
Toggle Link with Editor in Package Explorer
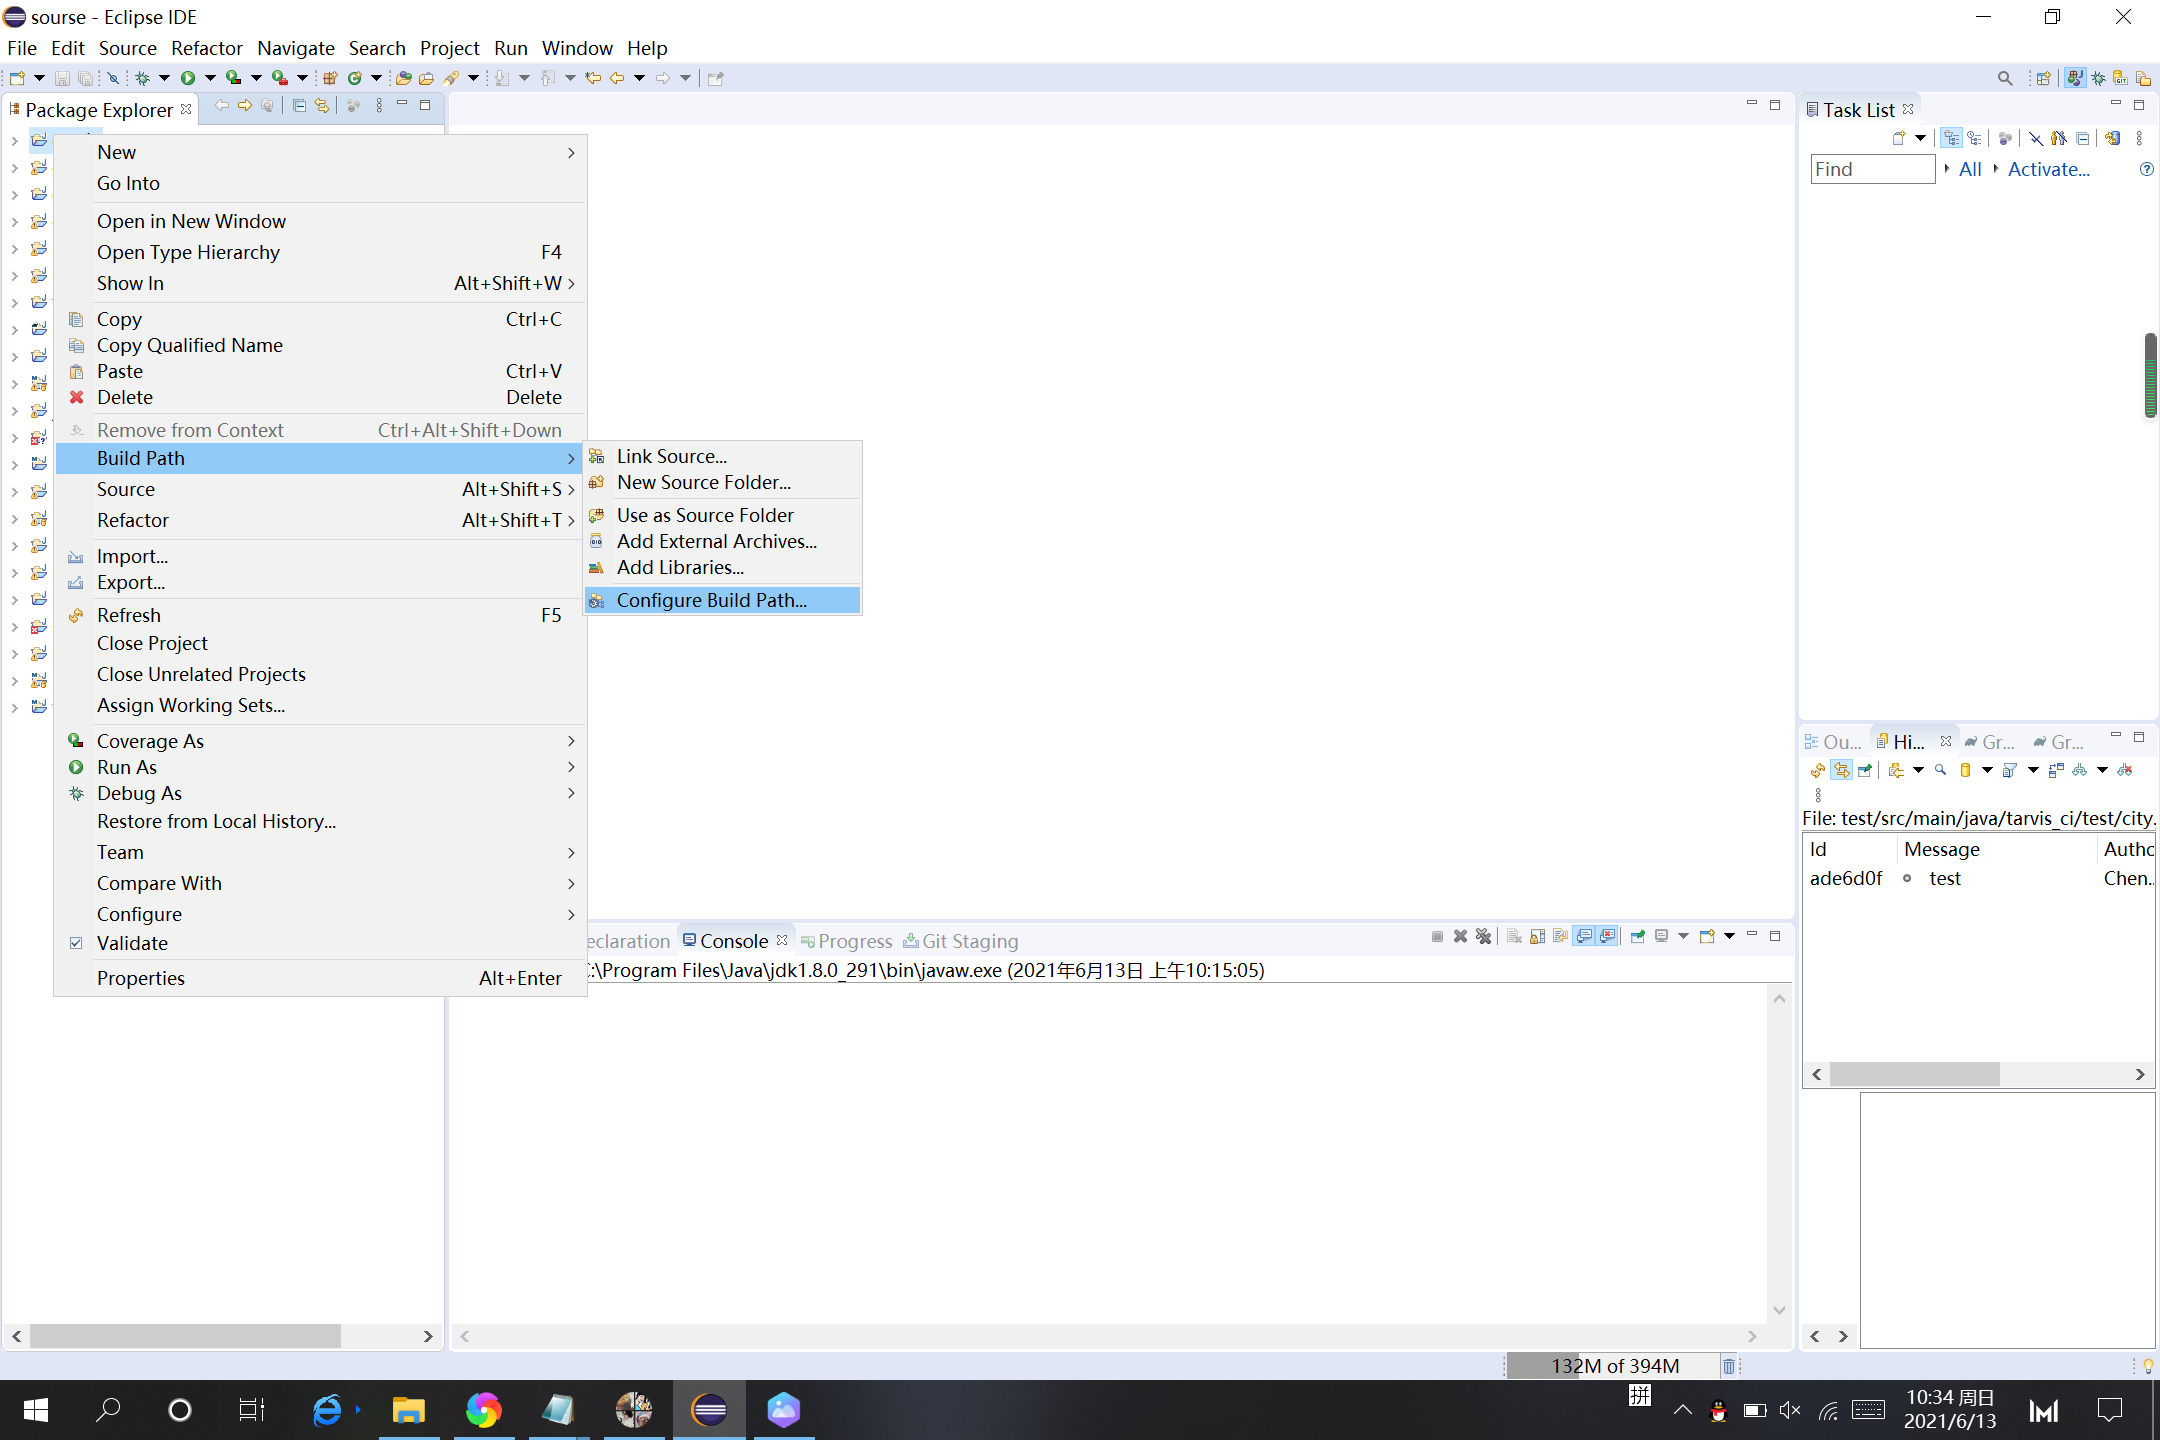(x=321, y=106)
